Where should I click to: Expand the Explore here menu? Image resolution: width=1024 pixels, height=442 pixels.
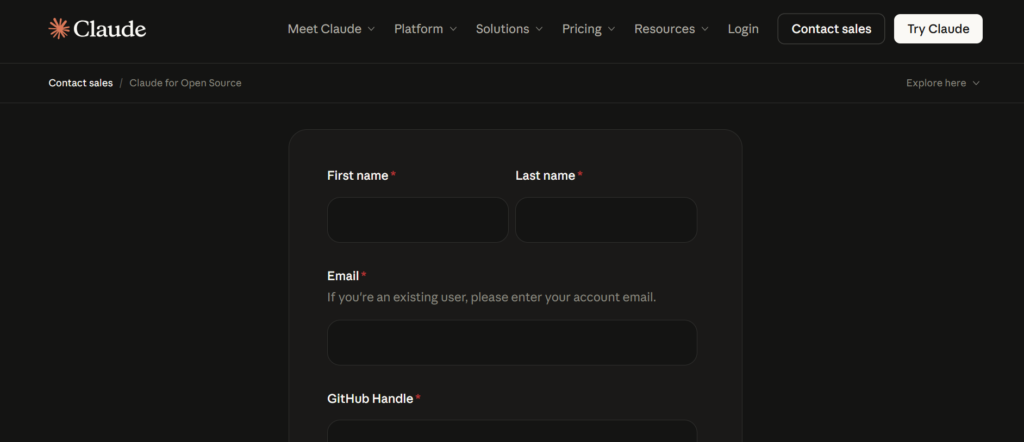(x=942, y=83)
